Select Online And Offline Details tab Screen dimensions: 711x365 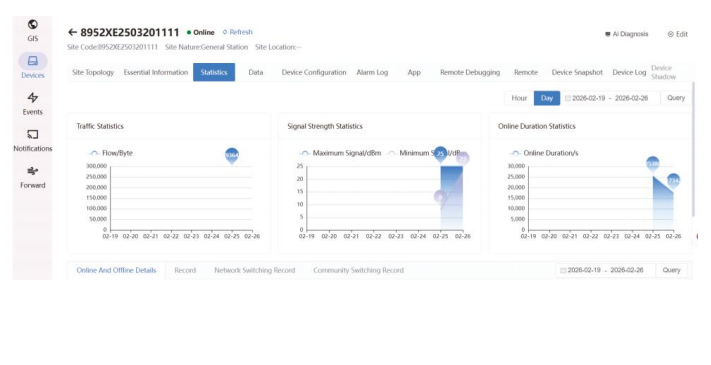(x=117, y=270)
